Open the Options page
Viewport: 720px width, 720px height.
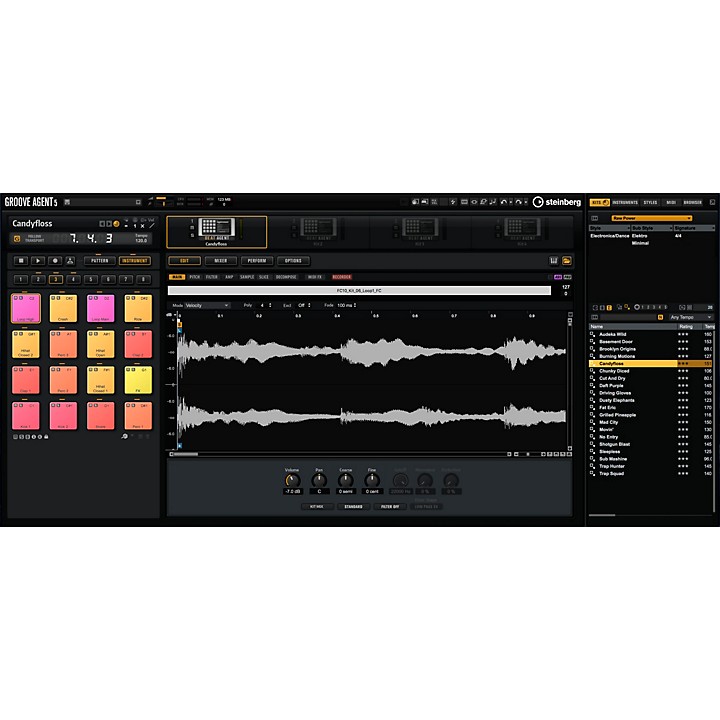tap(293, 261)
